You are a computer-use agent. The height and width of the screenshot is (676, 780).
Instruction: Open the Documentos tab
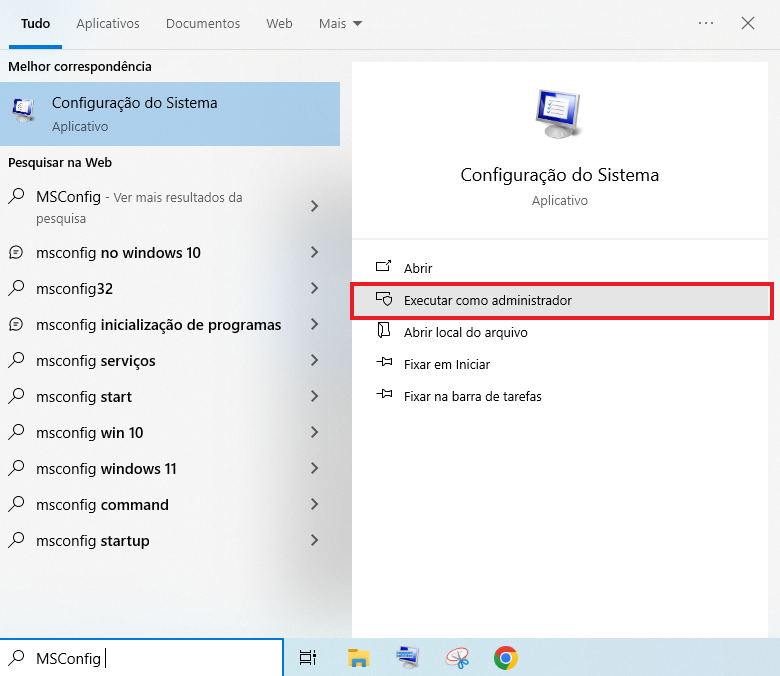point(203,23)
